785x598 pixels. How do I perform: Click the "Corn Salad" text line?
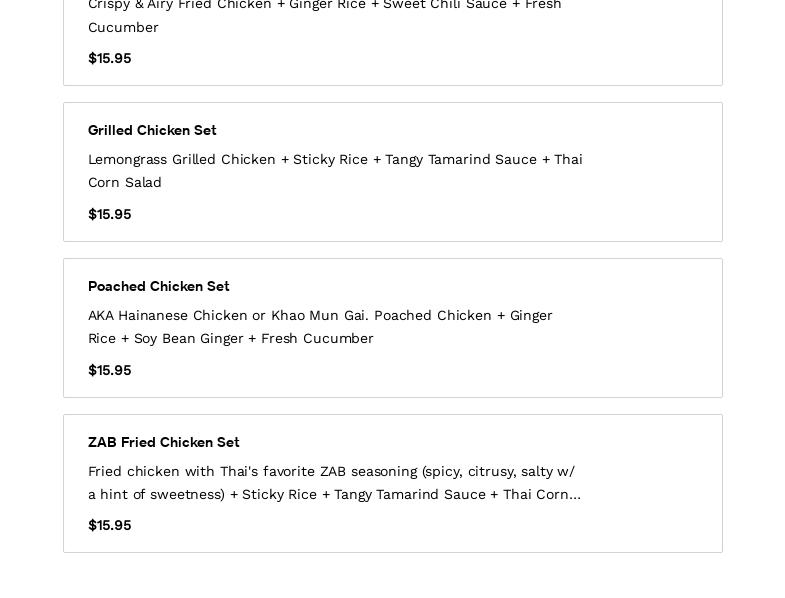click(x=125, y=182)
